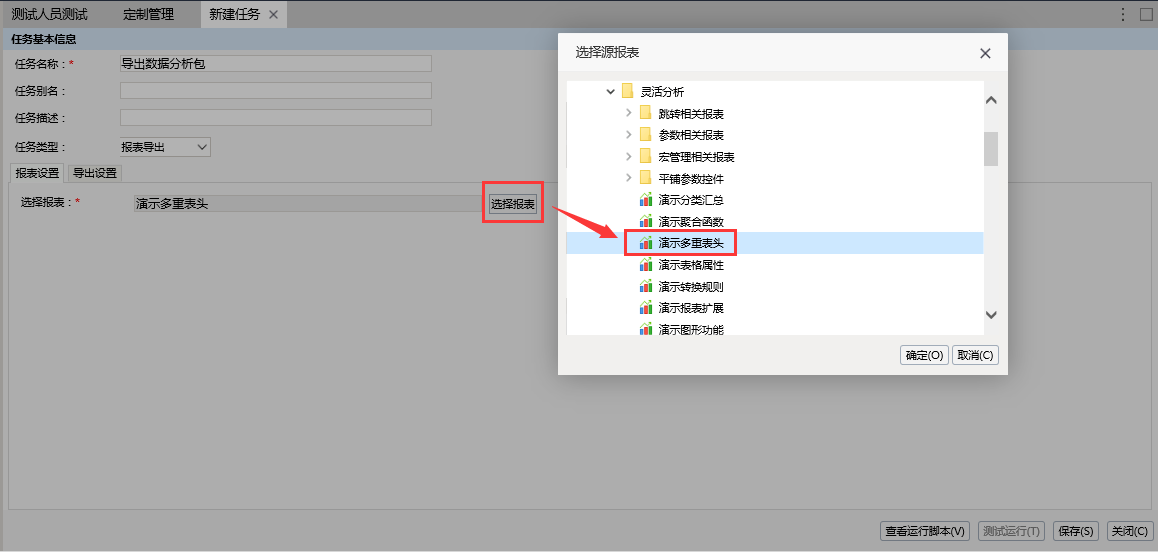Click the 演示转换规则 report chart icon
The height and width of the screenshot is (552, 1158).
[645, 286]
